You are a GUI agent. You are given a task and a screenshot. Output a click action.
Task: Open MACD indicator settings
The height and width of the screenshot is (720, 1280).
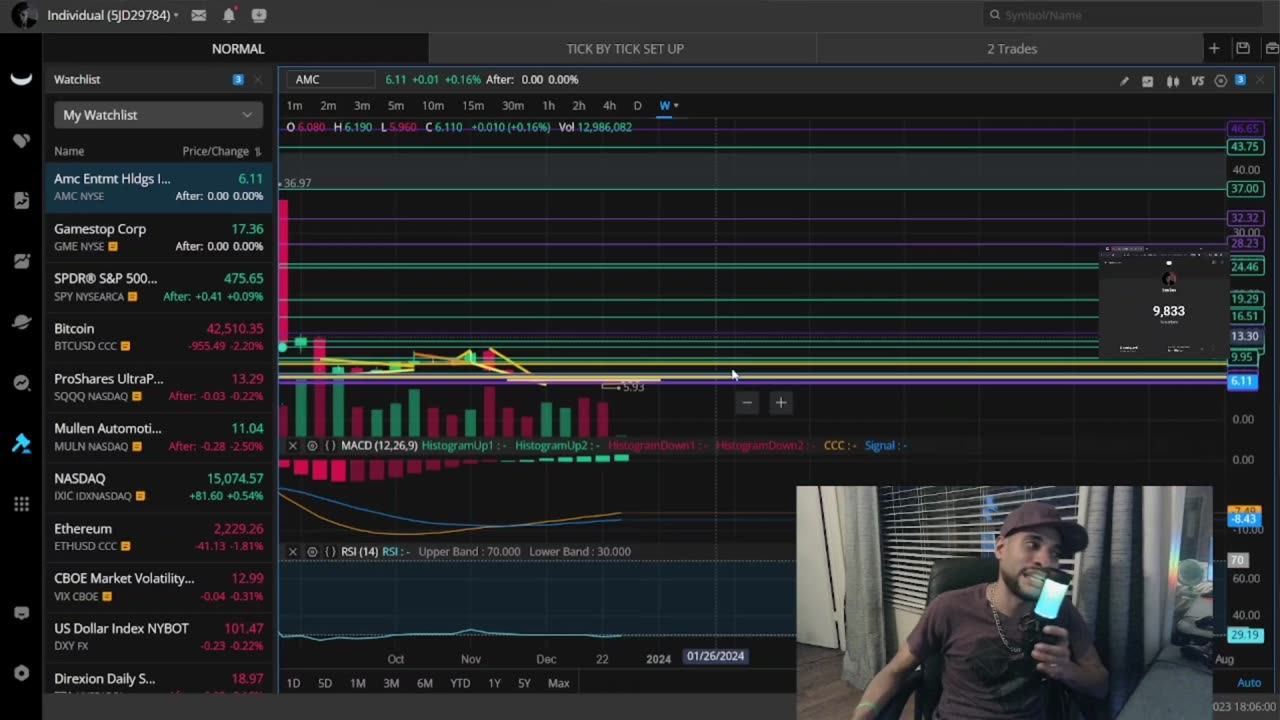[x=312, y=445]
